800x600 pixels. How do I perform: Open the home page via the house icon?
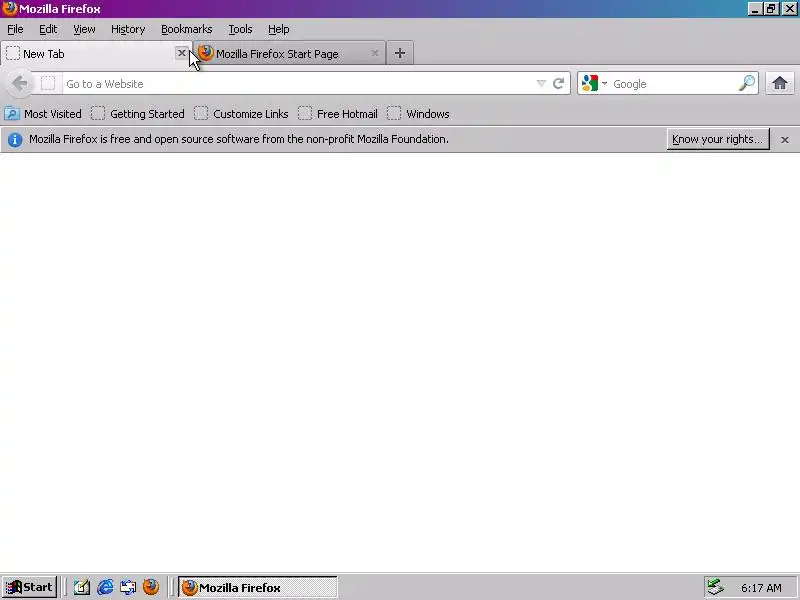pos(779,83)
